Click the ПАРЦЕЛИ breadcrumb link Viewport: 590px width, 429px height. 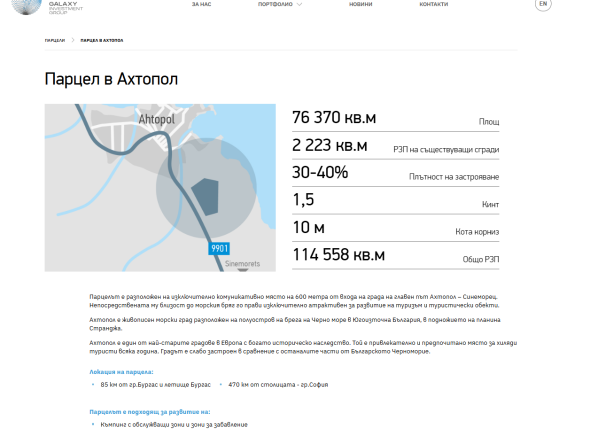pos(55,40)
